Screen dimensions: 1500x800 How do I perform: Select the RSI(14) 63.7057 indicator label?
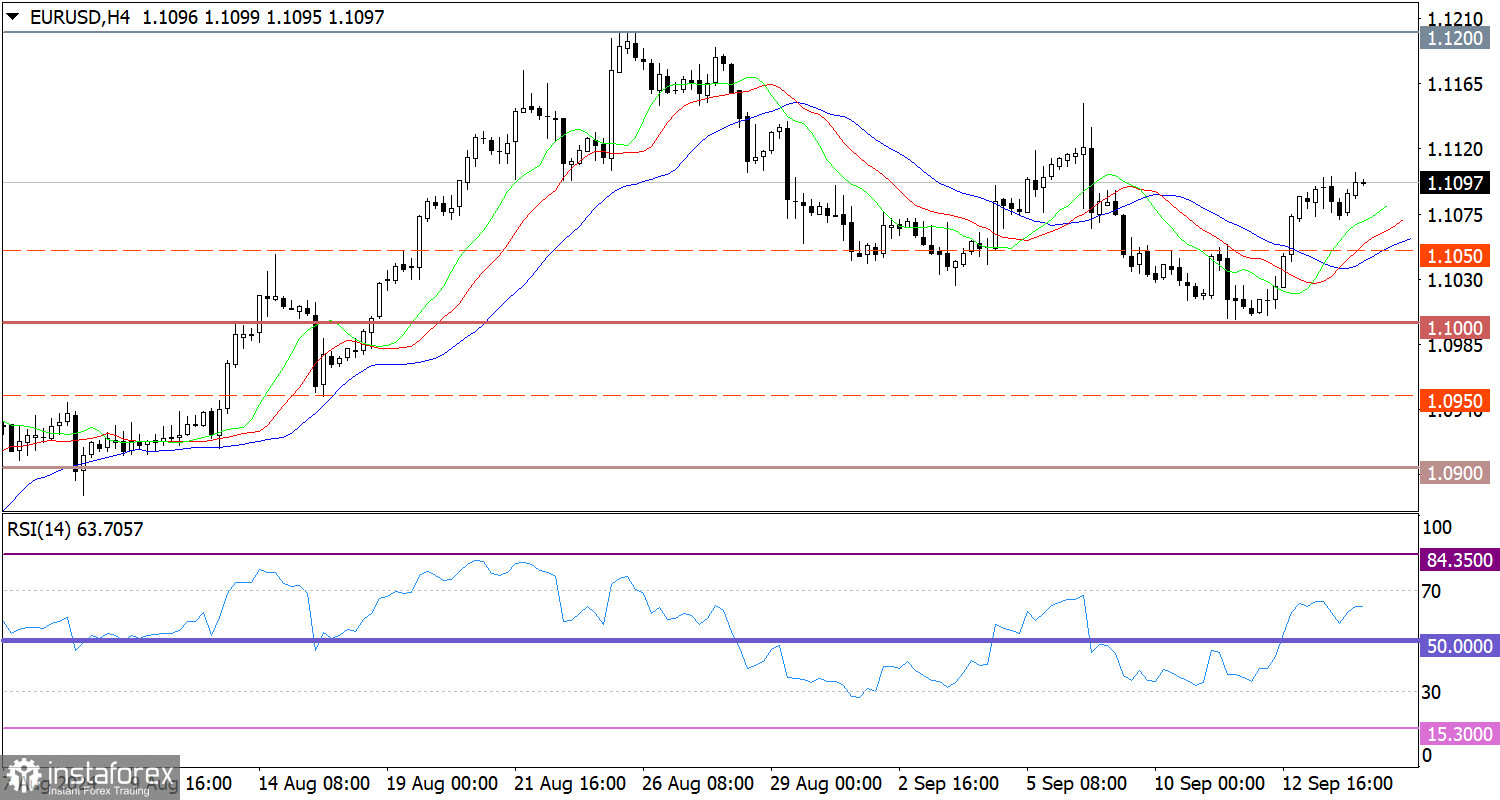point(75,530)
